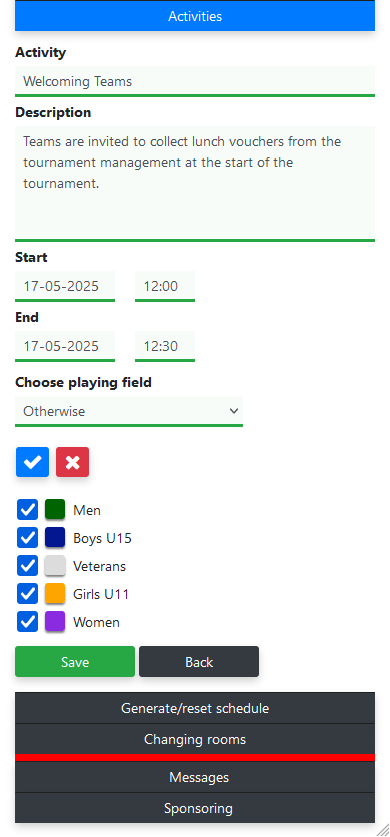This screenshot has height=837, width=390.
Task: Click the blue checkmark select-all icon
Action: [x=33, y=462]
